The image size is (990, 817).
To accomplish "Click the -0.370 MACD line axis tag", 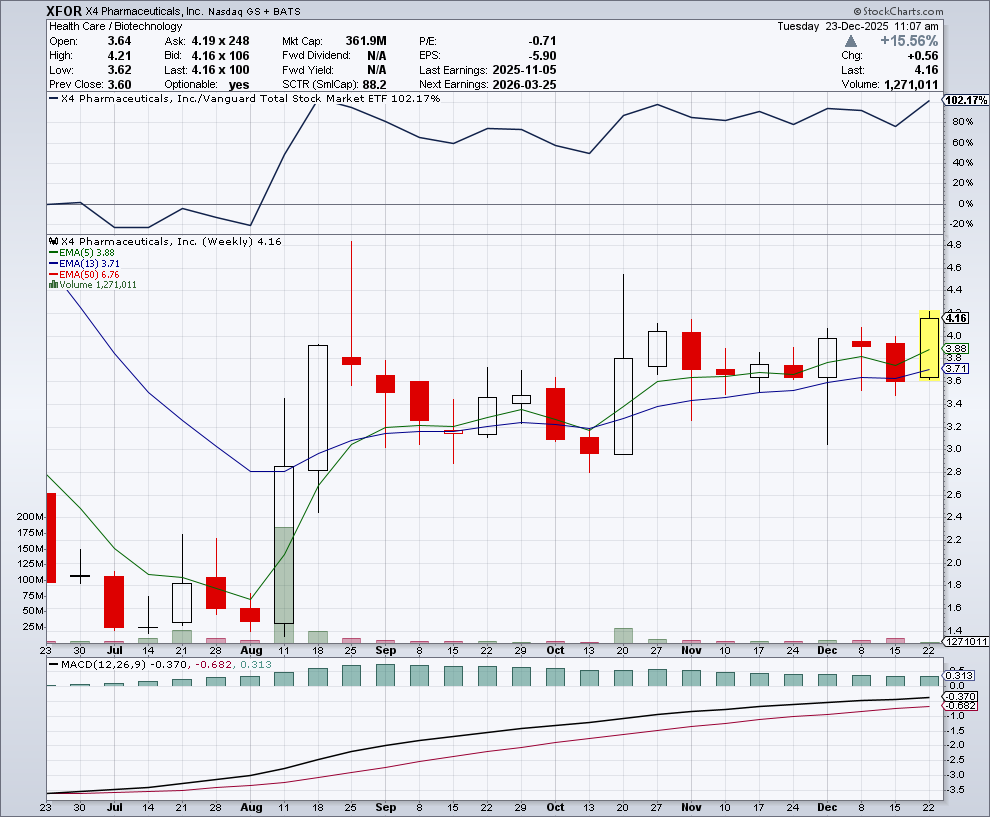I will tap(960, 696).
